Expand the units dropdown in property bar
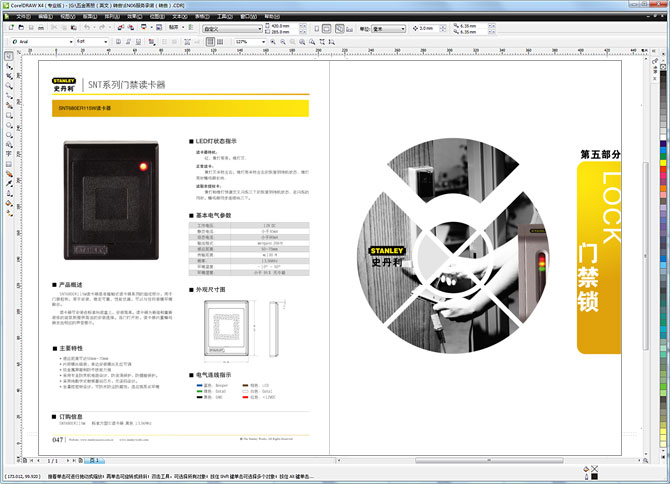Screen dimensions: 670x484 click(x=404, y=29)
